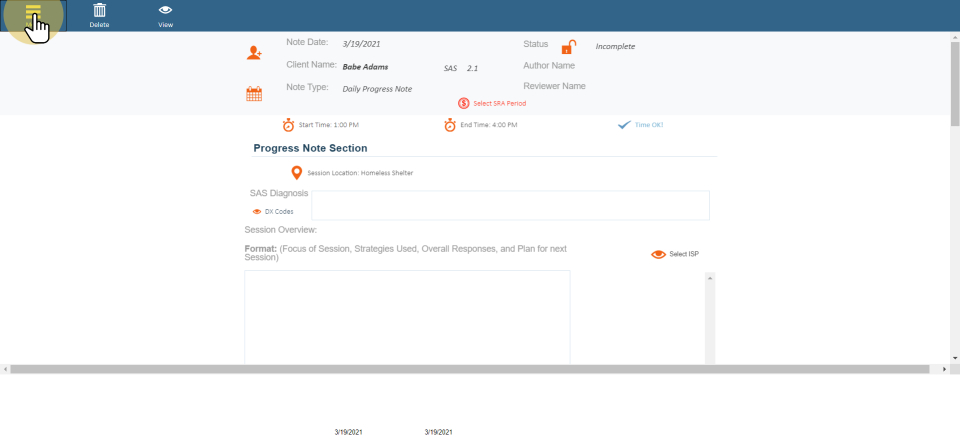Show DX Codes via eye icon
The width and height of the screenshot is (960, 443).
[257, 212]
